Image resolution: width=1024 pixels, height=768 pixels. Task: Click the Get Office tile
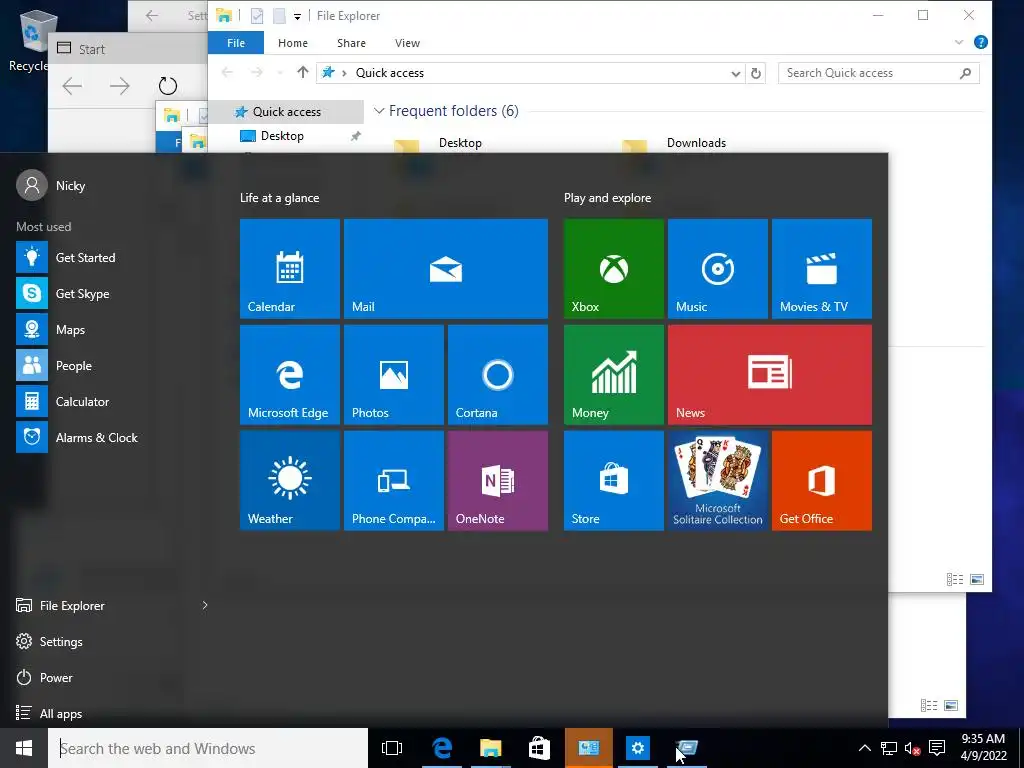pyautogui.click(x=822, y=481)
